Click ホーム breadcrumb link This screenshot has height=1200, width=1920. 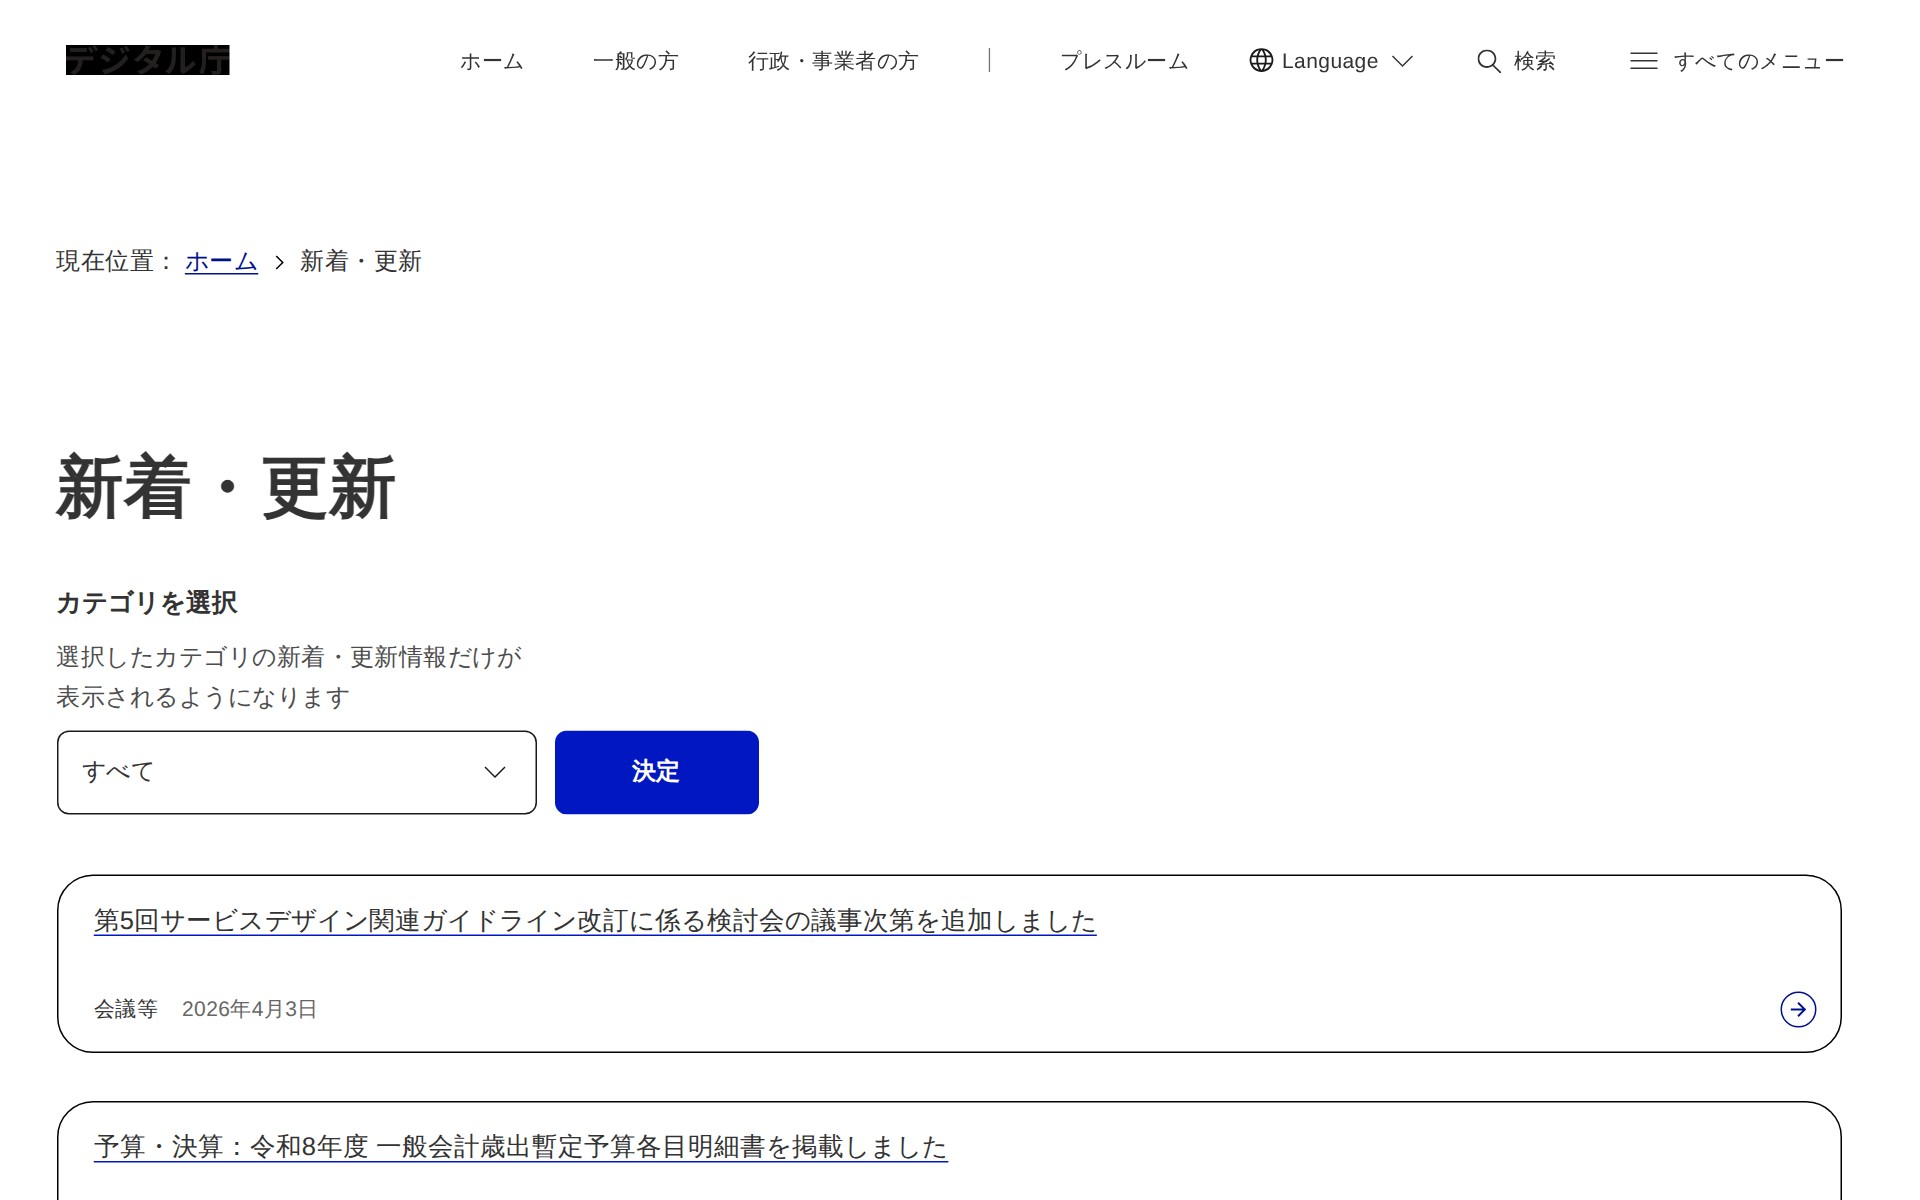point(221,261)
